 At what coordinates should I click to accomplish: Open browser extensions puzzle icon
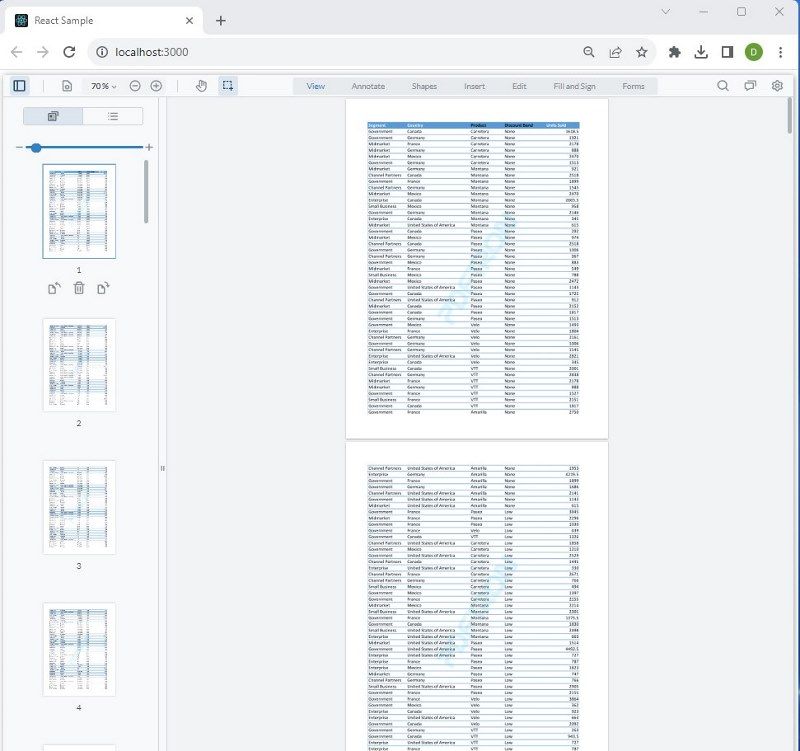(674, 52)
